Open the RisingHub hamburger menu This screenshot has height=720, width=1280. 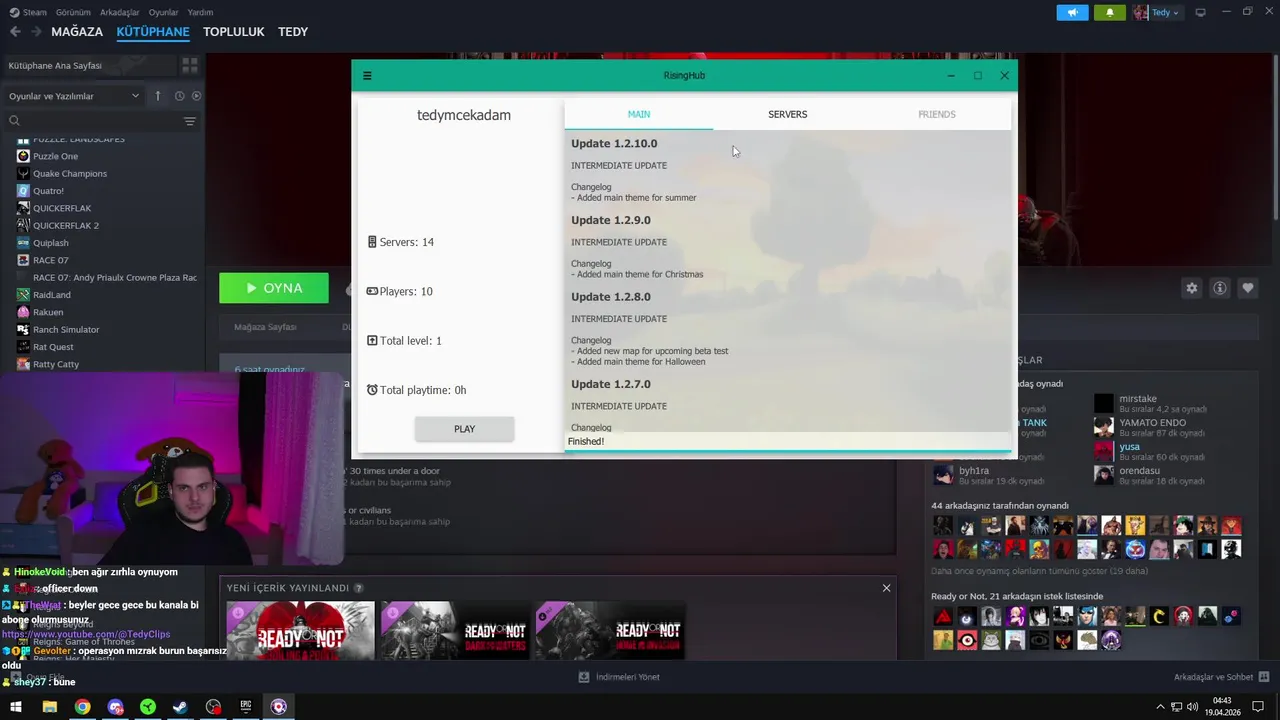point(367,76)
